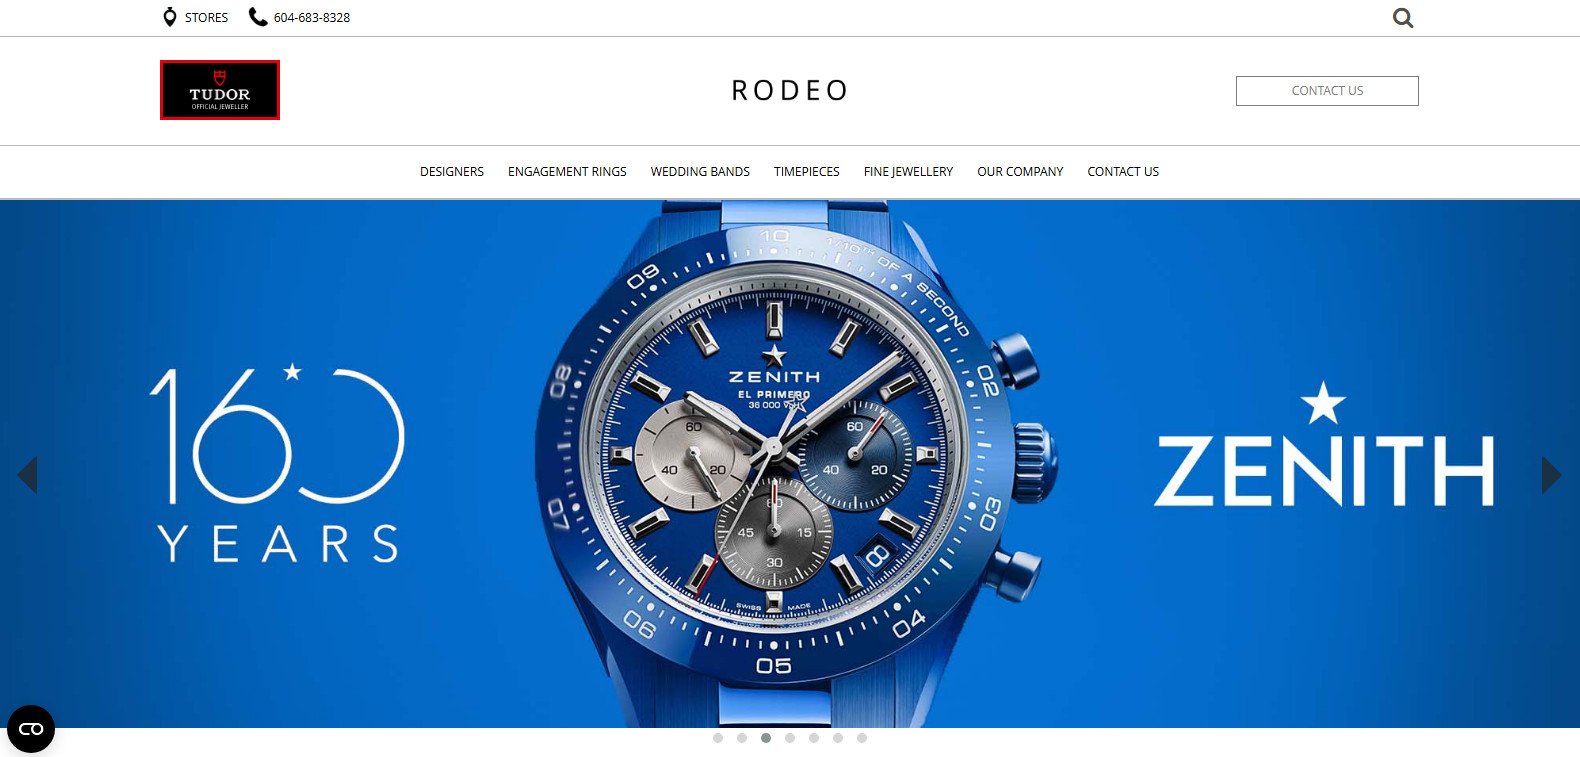Viewport: 1580px width, 757px height.
Task: Open the accessibility widget in the corner
Action: 31,729
